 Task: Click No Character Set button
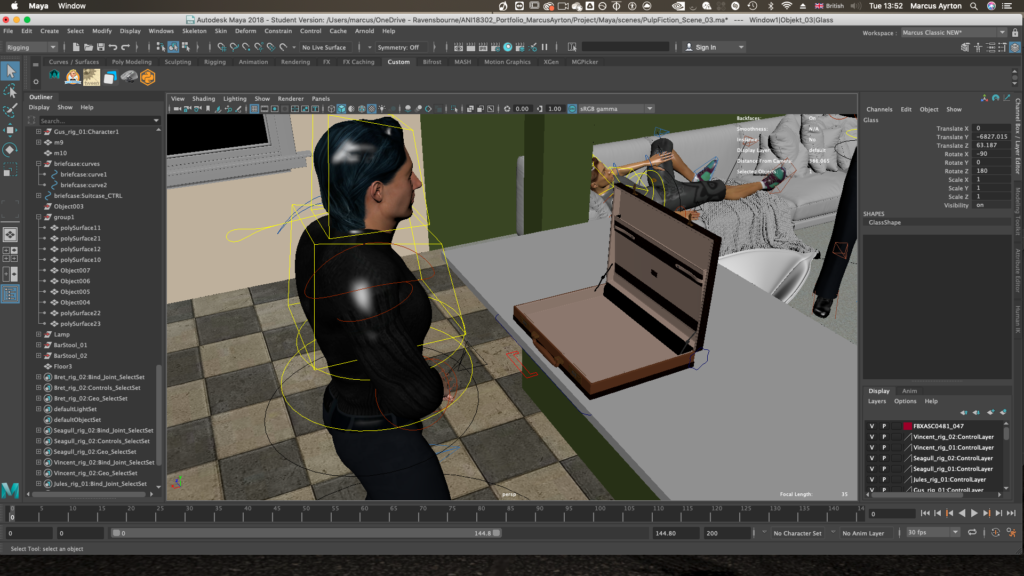tap(797, 533)
